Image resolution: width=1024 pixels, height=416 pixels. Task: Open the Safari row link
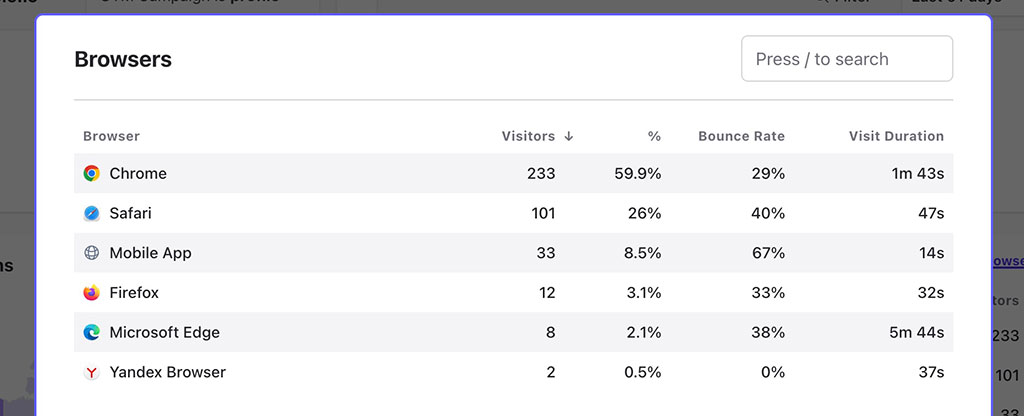point(131,213)
